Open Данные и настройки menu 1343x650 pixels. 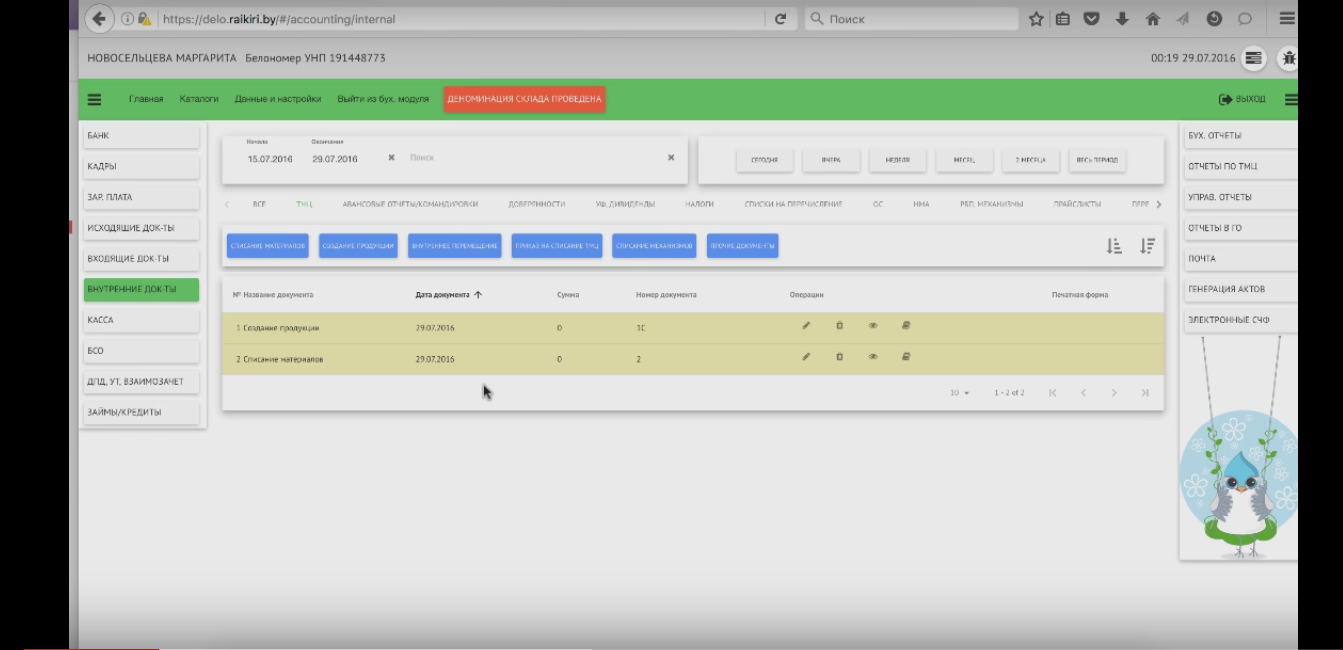[278, 99]
